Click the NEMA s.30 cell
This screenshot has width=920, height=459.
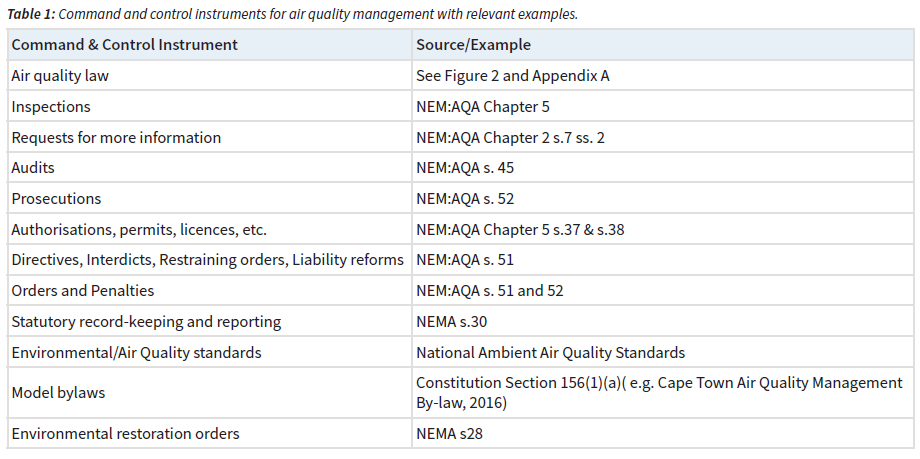pyautogui.click(x=451, y=322)
